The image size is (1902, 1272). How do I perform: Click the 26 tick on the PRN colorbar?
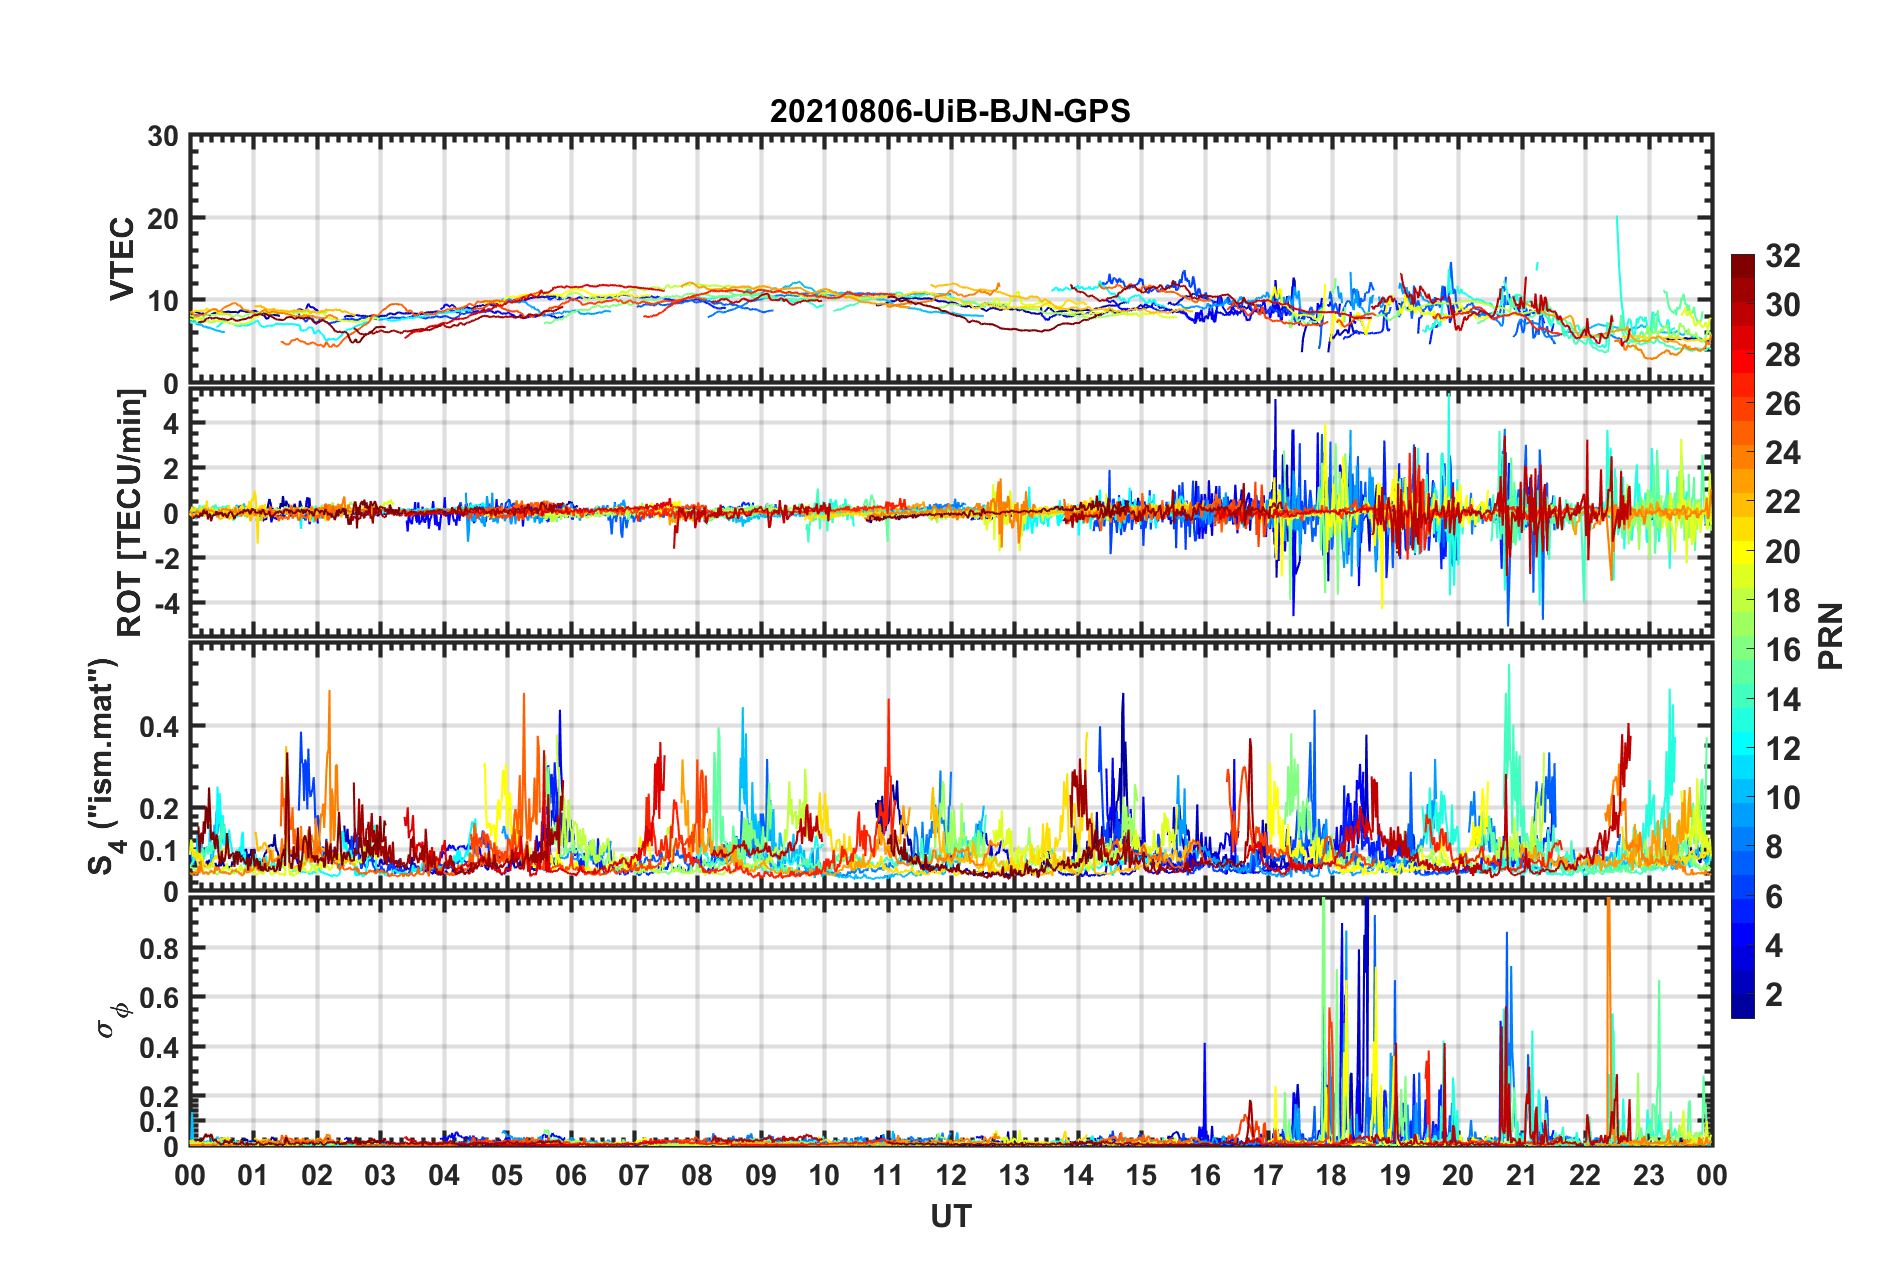pyautogui.click(x=1783, y=404)
